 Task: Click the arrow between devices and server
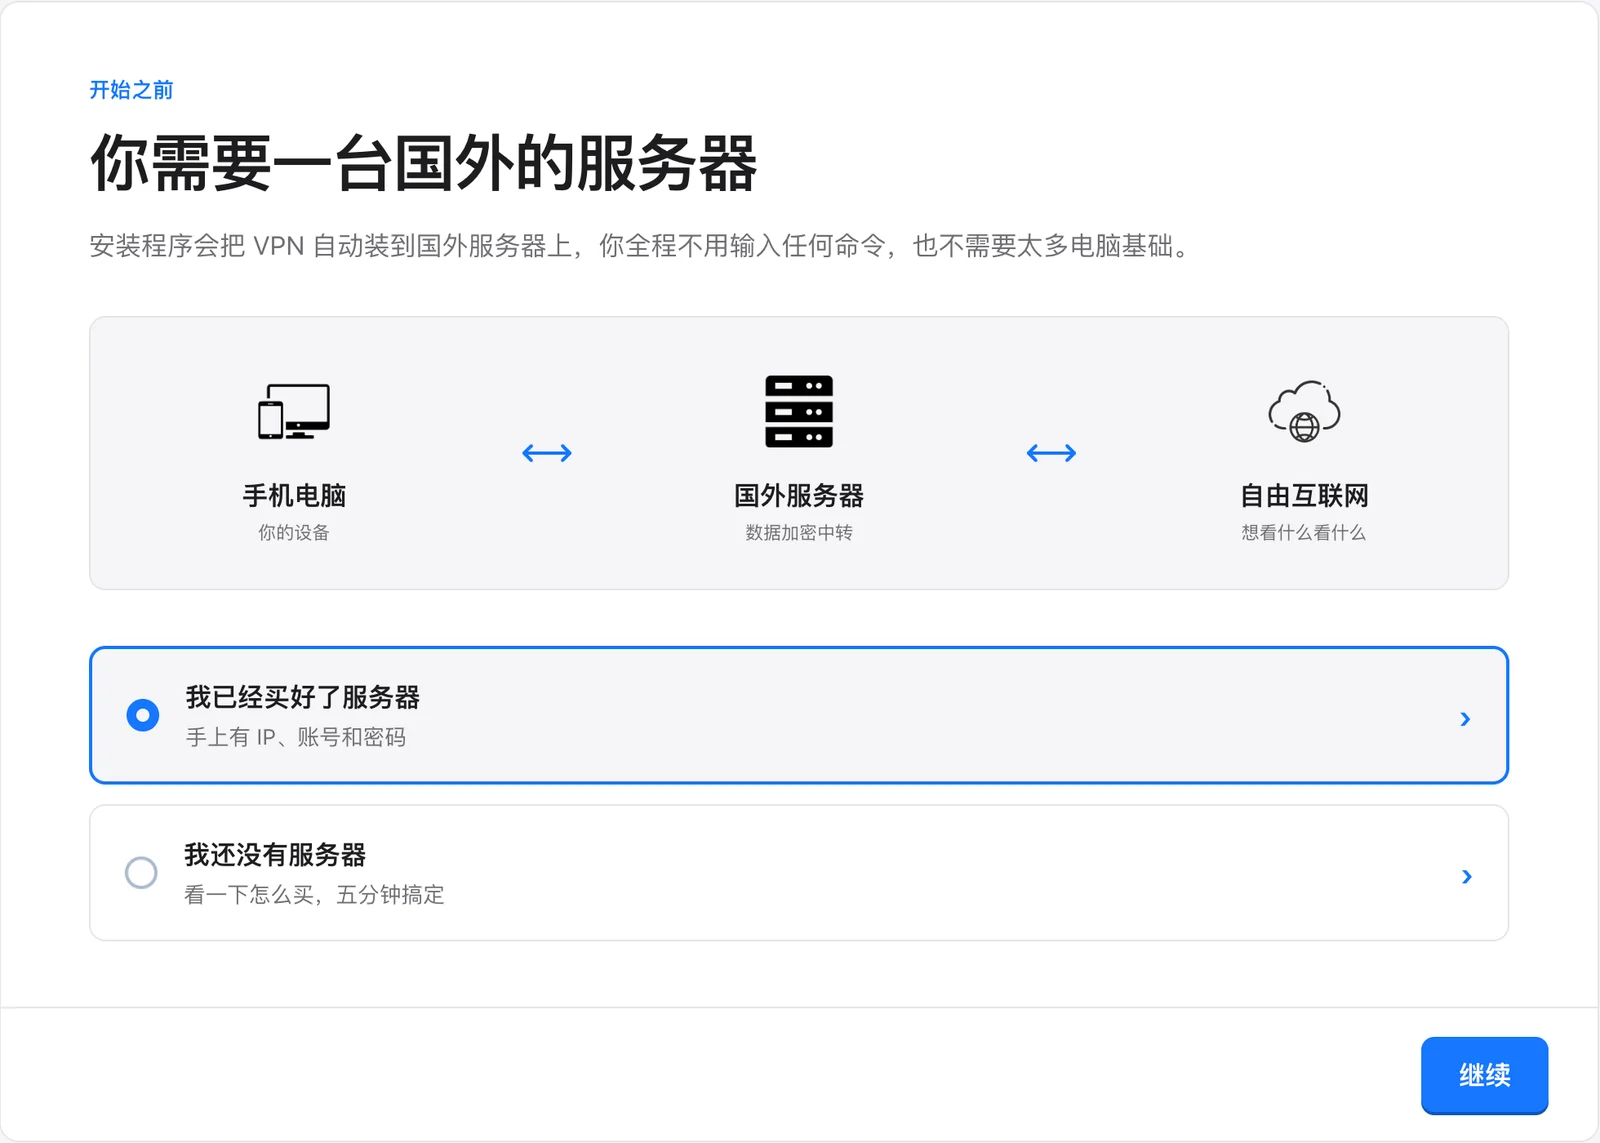tap(547, 453)
